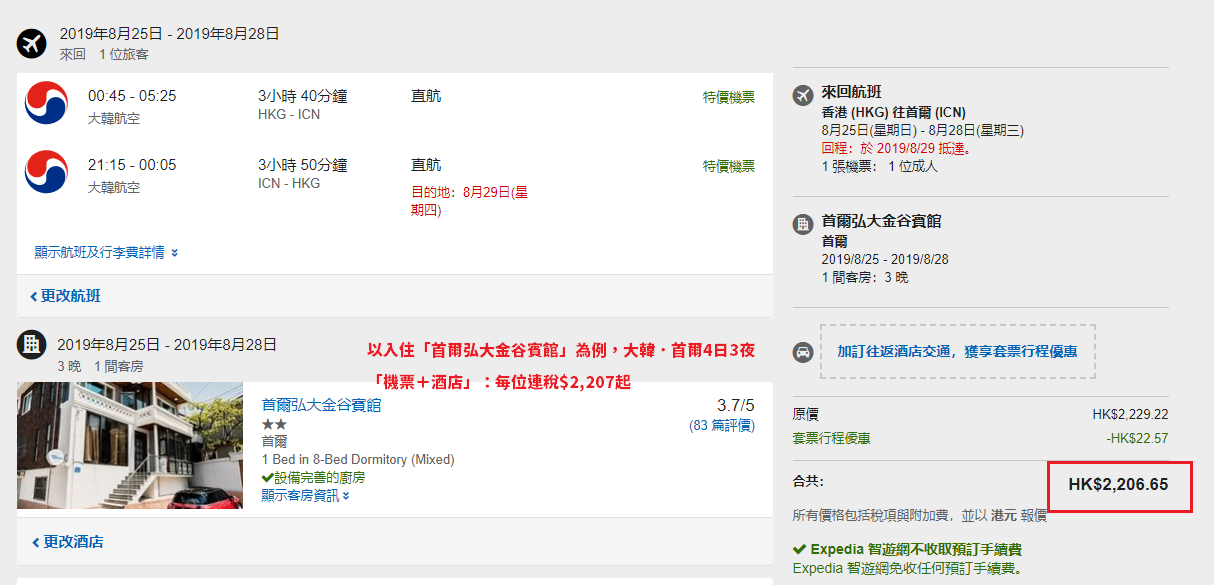Click the airplane icon beside flight dates
Viewport: 1214px width, 585px height.
32,44
